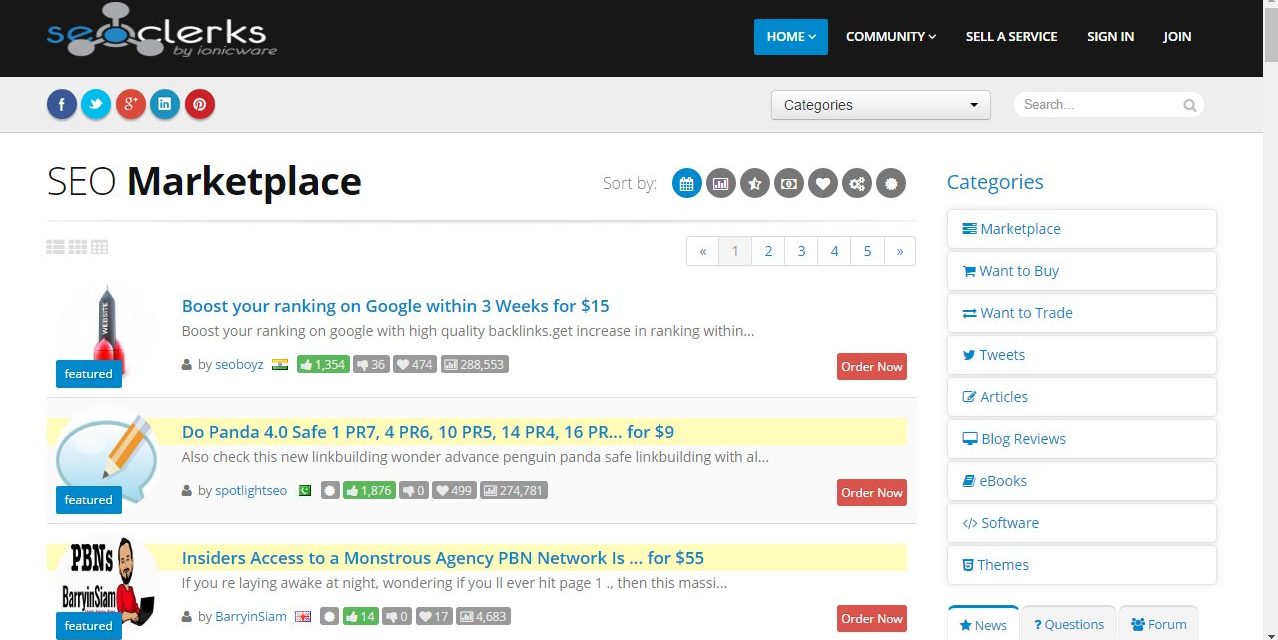Click seoboyz's 288,553 views badge

click(475, 365)
